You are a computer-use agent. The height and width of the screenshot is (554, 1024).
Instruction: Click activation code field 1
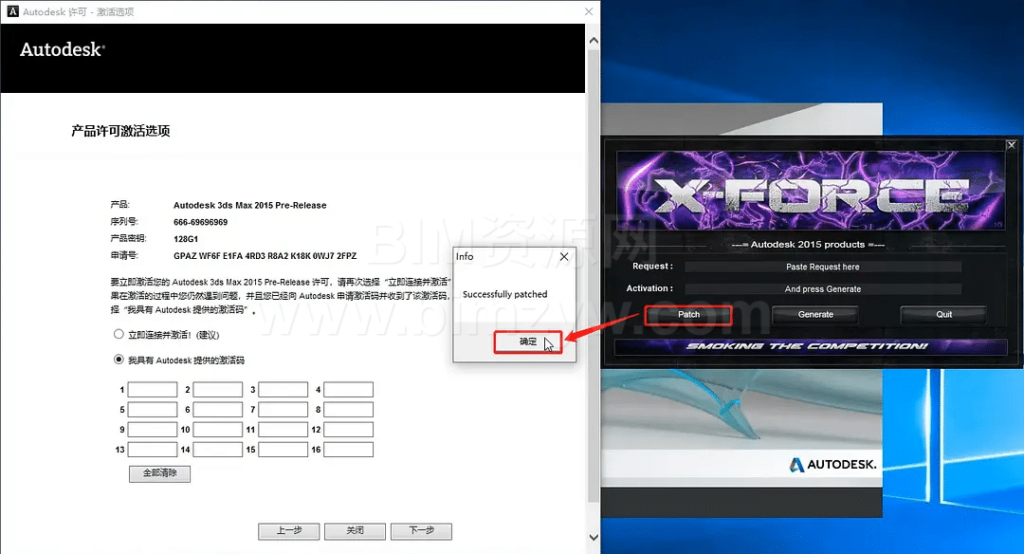[x=152, y=390]
